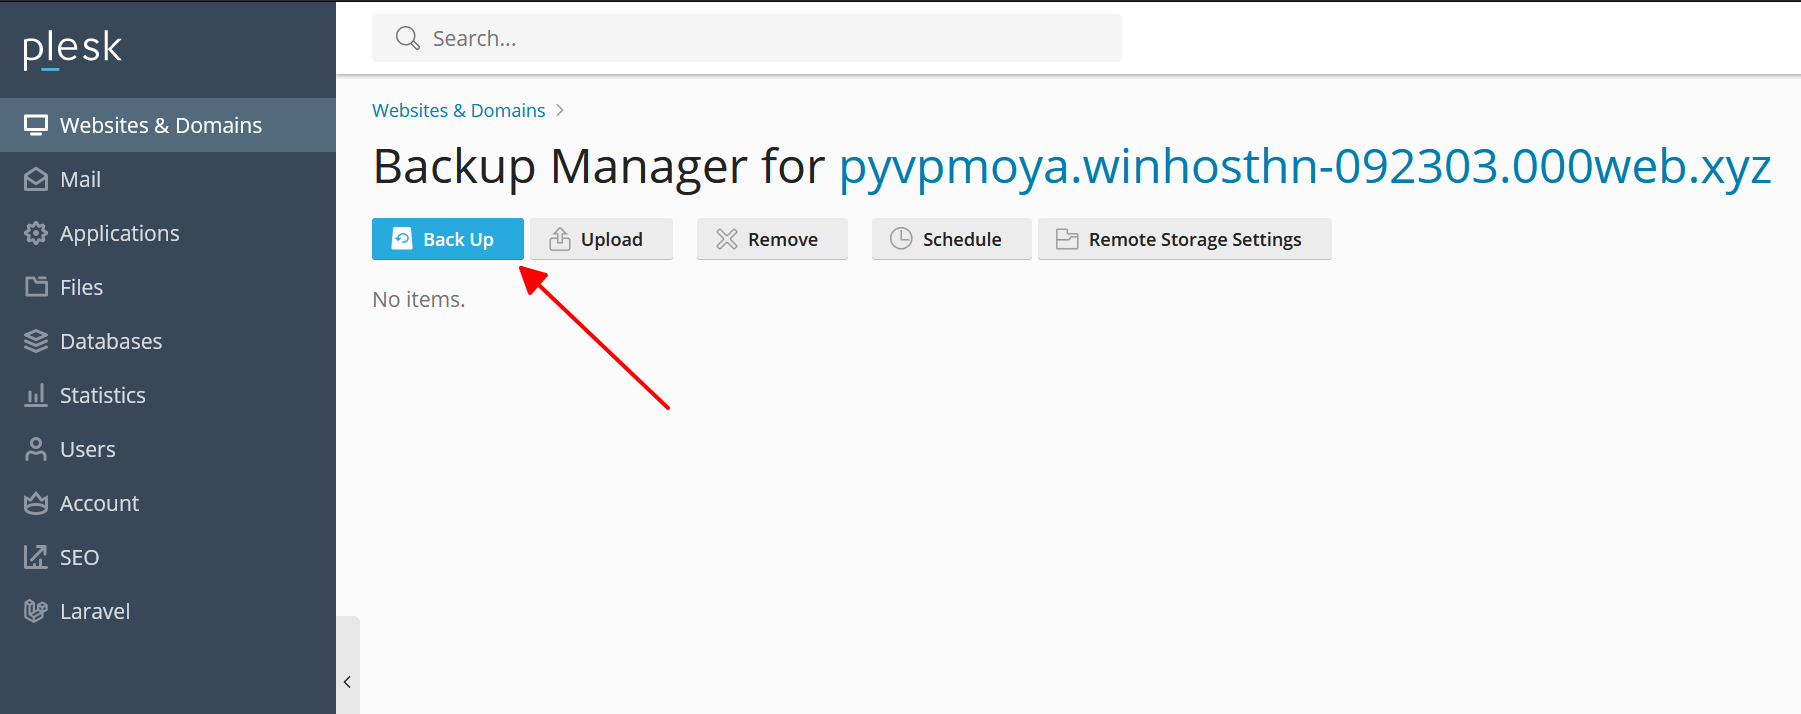
Task: Click the Account crown icon
Action: click(36, 503)
